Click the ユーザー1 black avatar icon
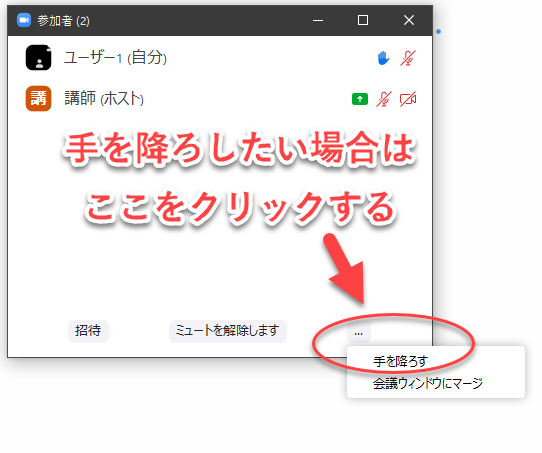The image size is (542, 453). click(39, 58)
